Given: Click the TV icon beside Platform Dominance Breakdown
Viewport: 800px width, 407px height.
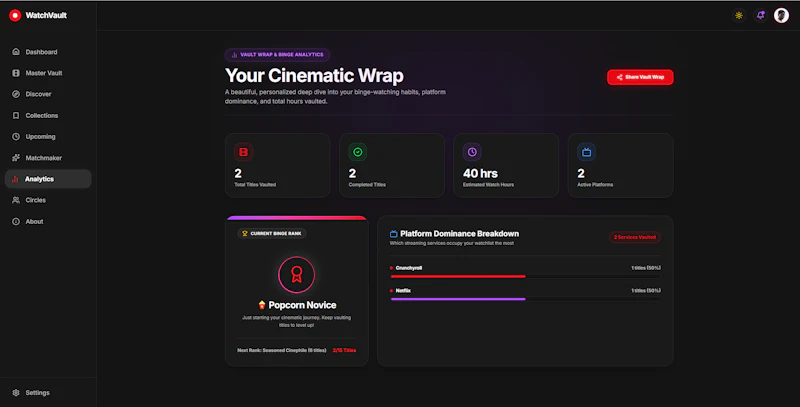Looking at the screenshot, I should [x=393, y=234].
